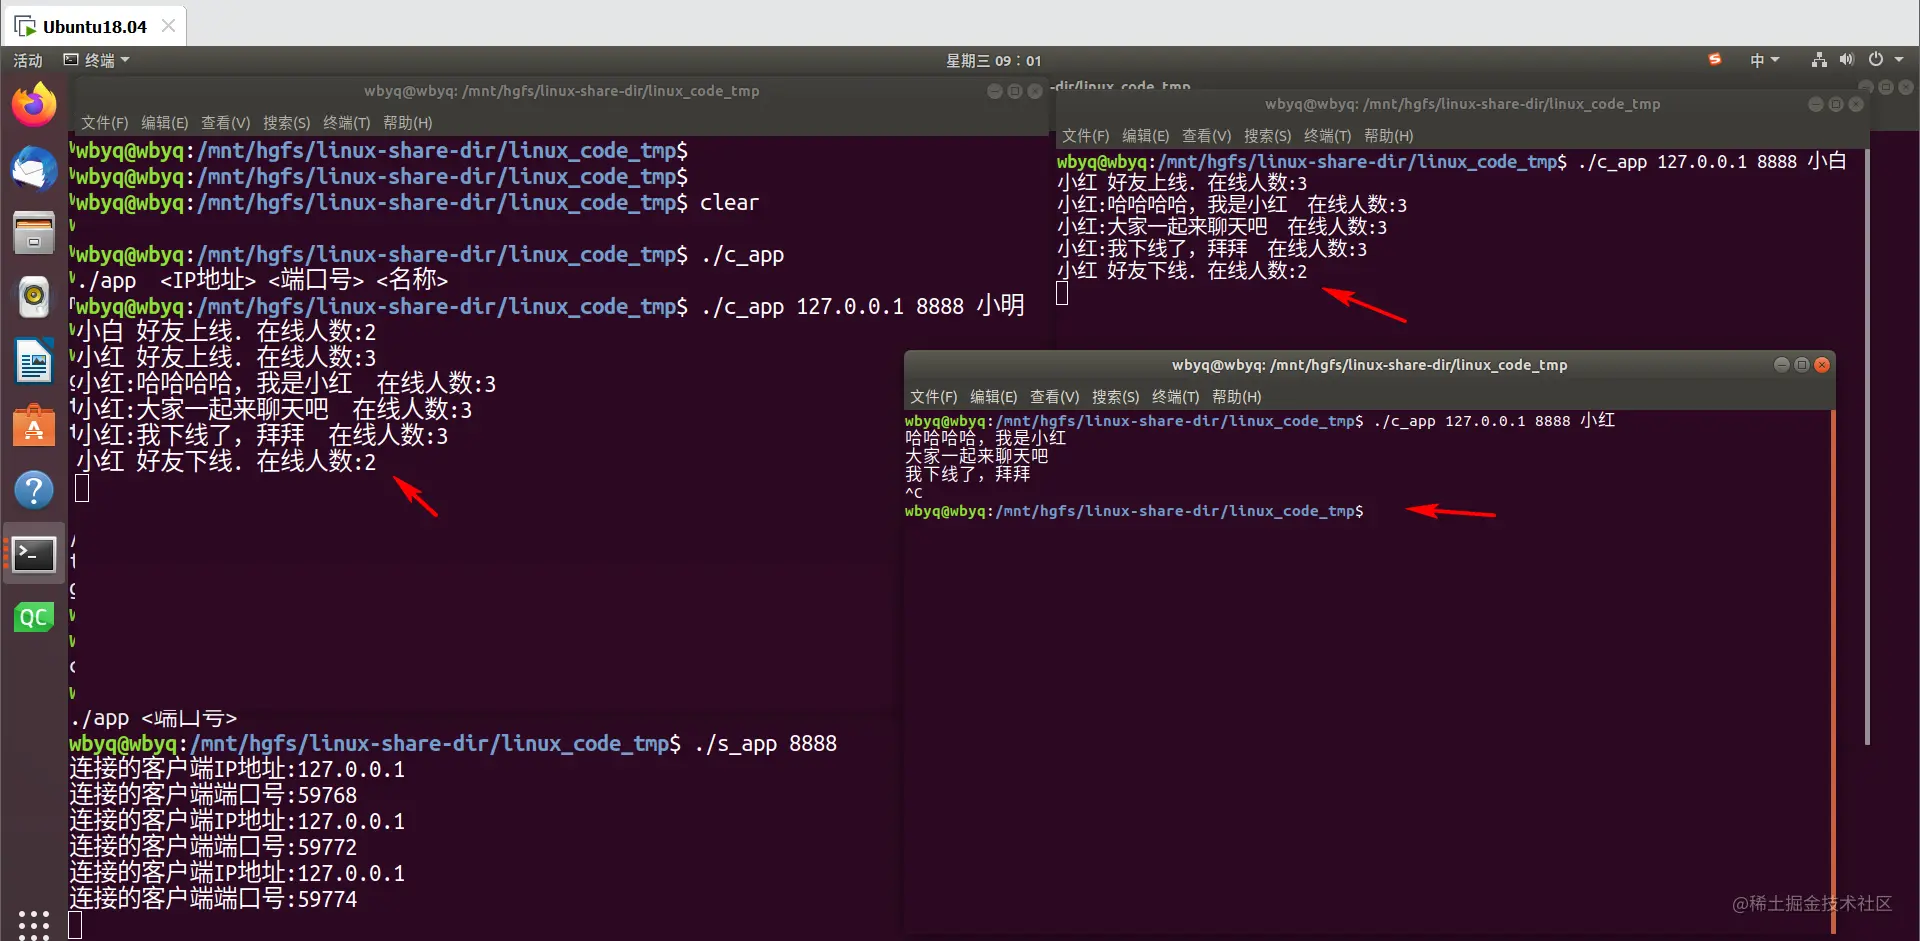Maximize the 小红 terminal window
The width and height of the screenshot is (1920, 941).
coord(1801,365)
